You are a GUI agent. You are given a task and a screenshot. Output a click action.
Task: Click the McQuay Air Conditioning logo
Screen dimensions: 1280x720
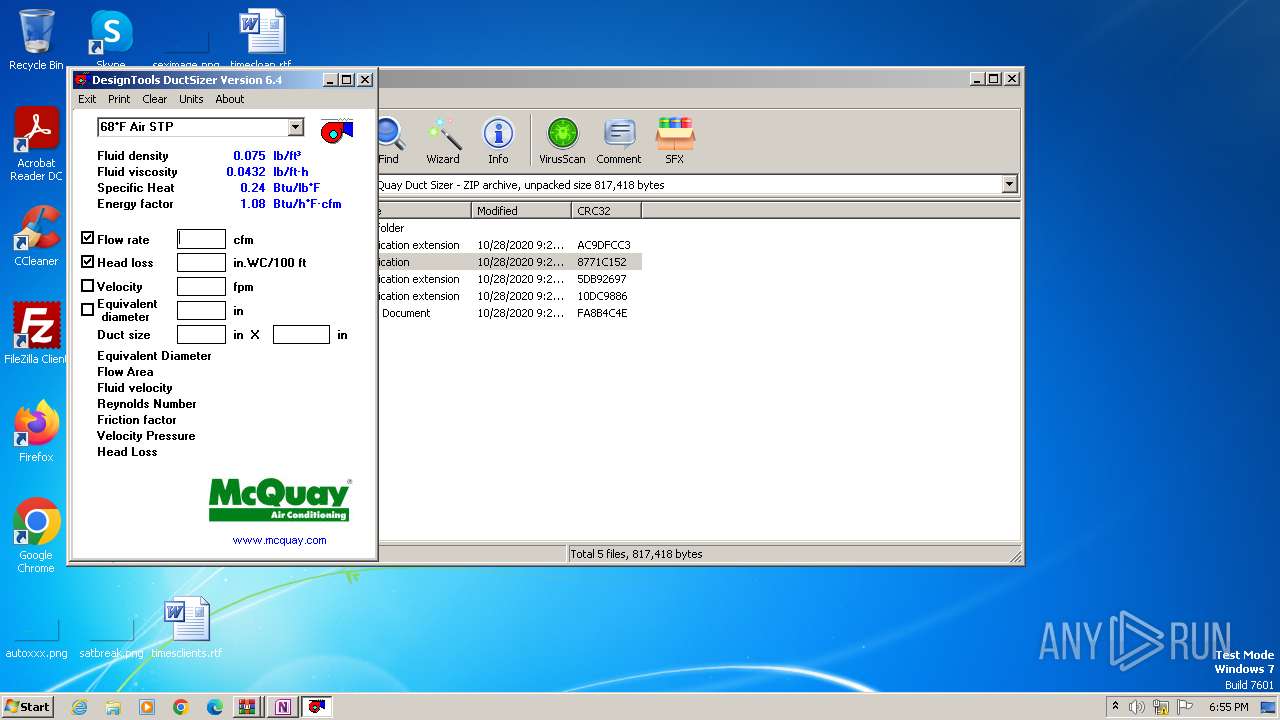tap(280, 499)
